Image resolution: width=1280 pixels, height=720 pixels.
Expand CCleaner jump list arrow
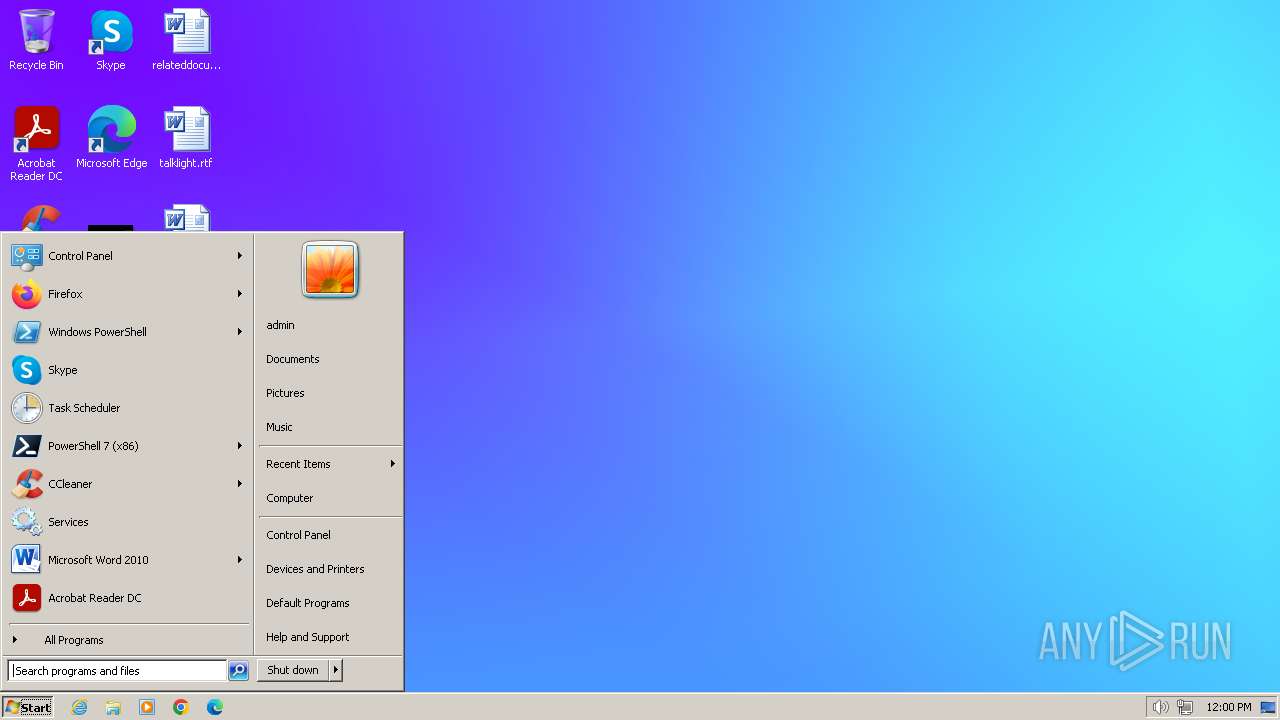pyautogui.click(x=240, y=484)
